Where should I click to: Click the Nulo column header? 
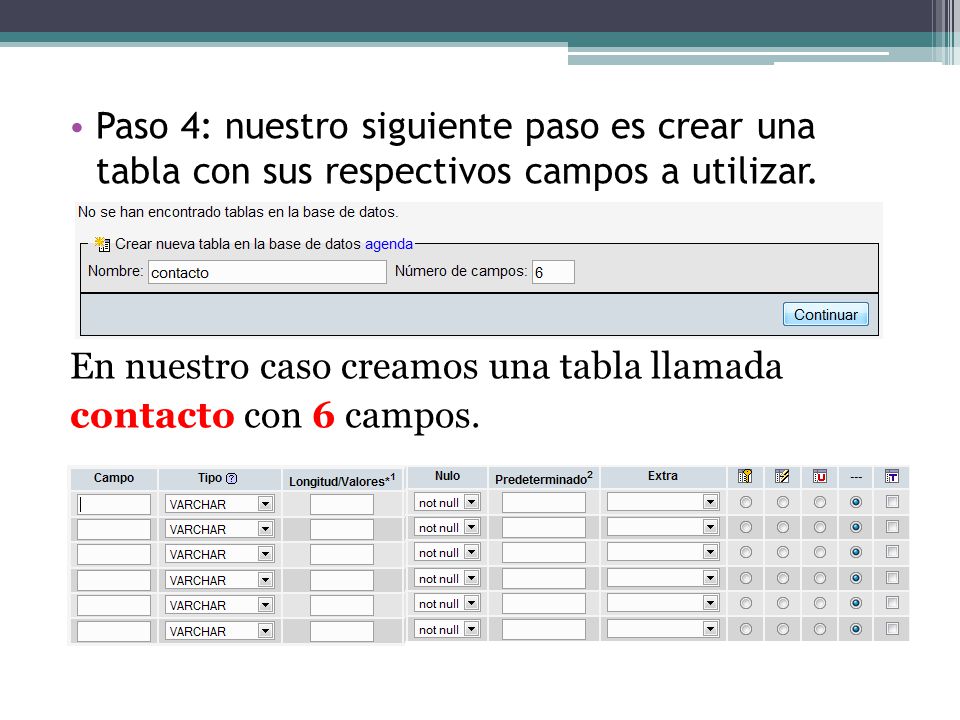tap(448, 476)
